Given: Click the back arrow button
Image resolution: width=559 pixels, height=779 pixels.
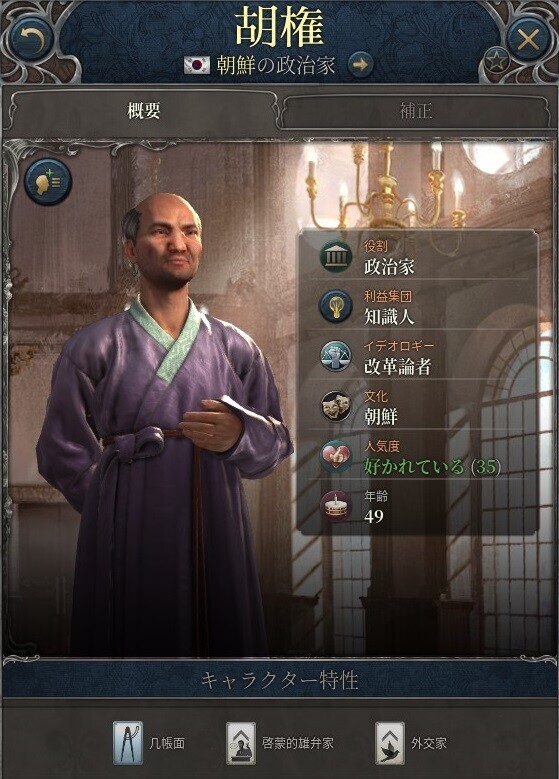Looking at the screenshot, I should click(33, 39).
